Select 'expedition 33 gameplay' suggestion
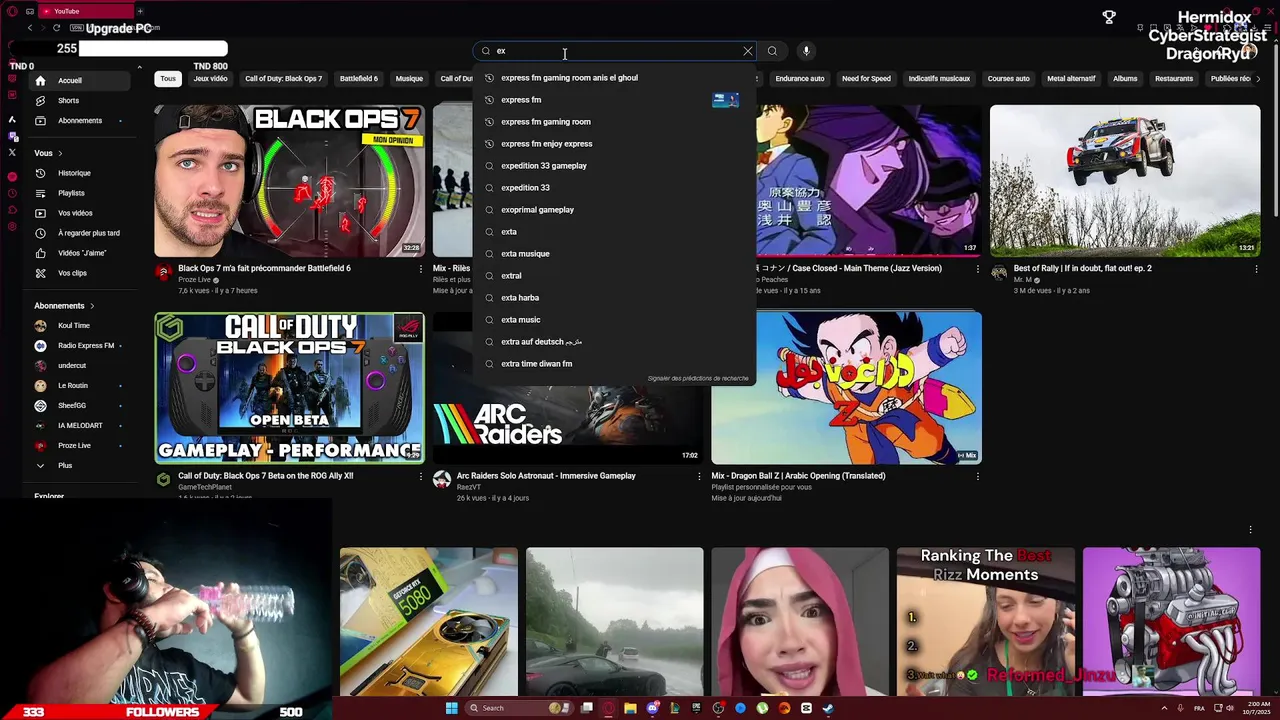Screen dimensions: 1280x720 tap(615, 166)
